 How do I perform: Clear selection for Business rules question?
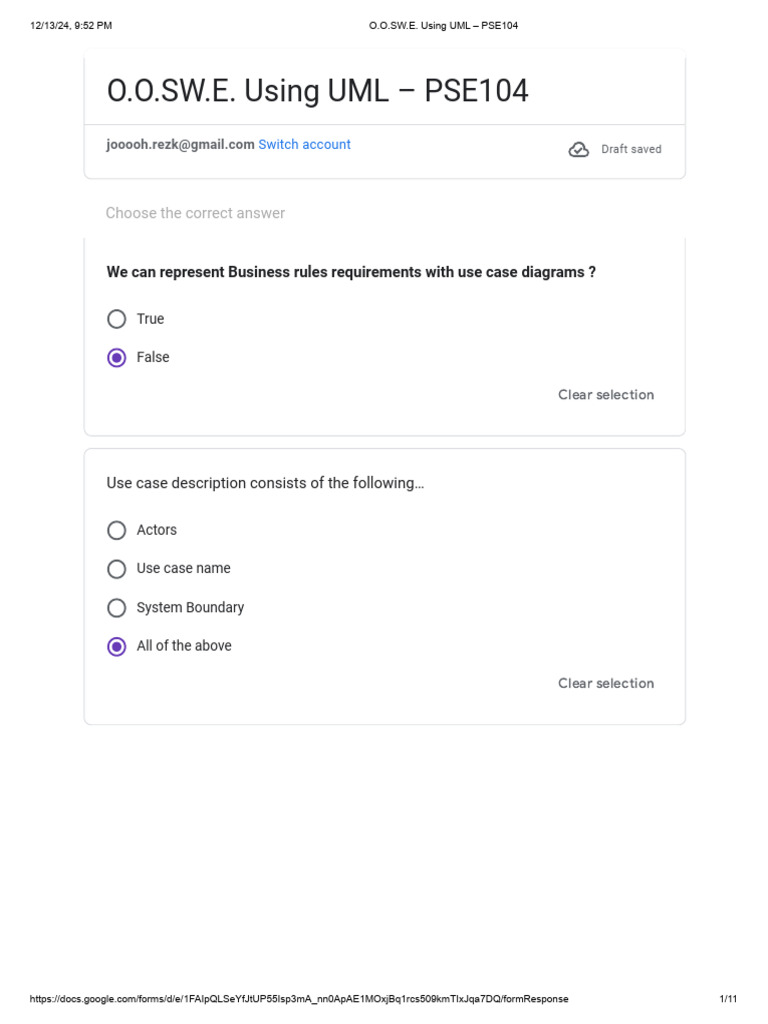point(606,395)
